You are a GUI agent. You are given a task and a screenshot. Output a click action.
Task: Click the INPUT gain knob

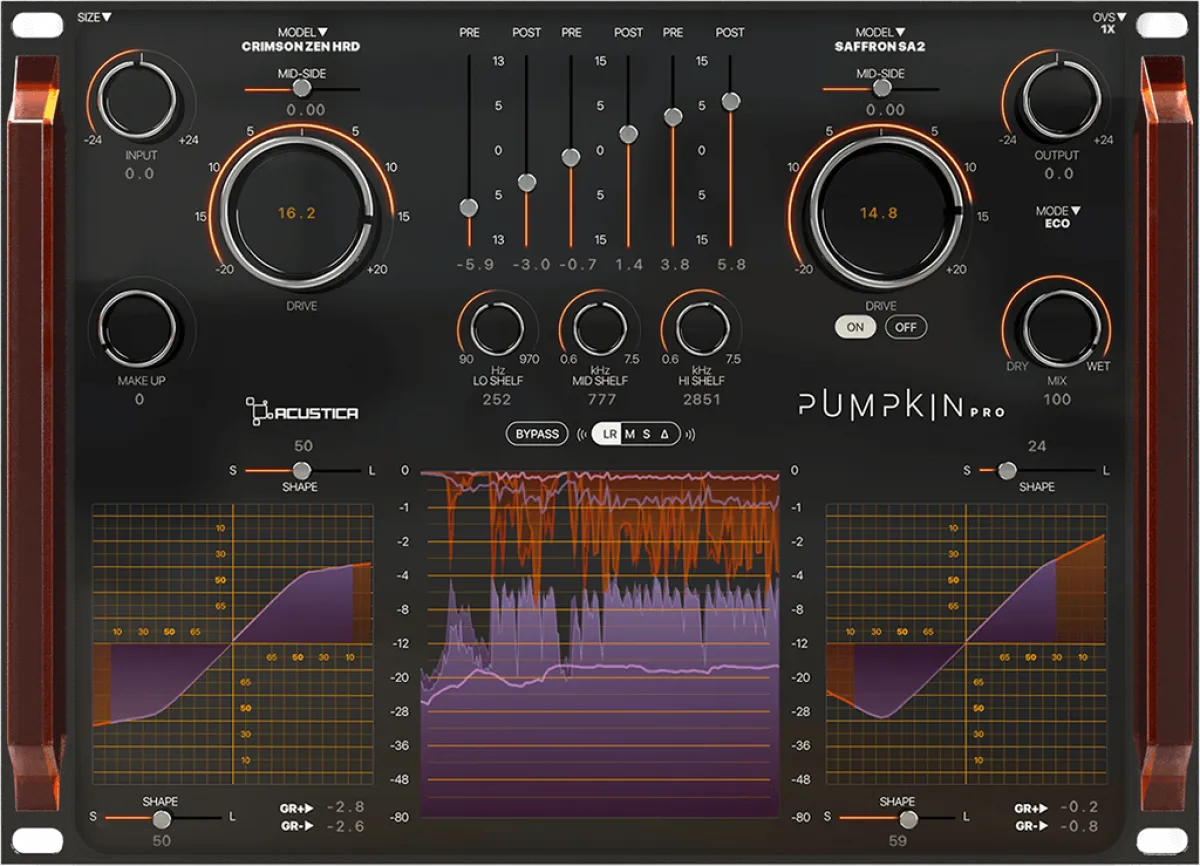(139, 99)
